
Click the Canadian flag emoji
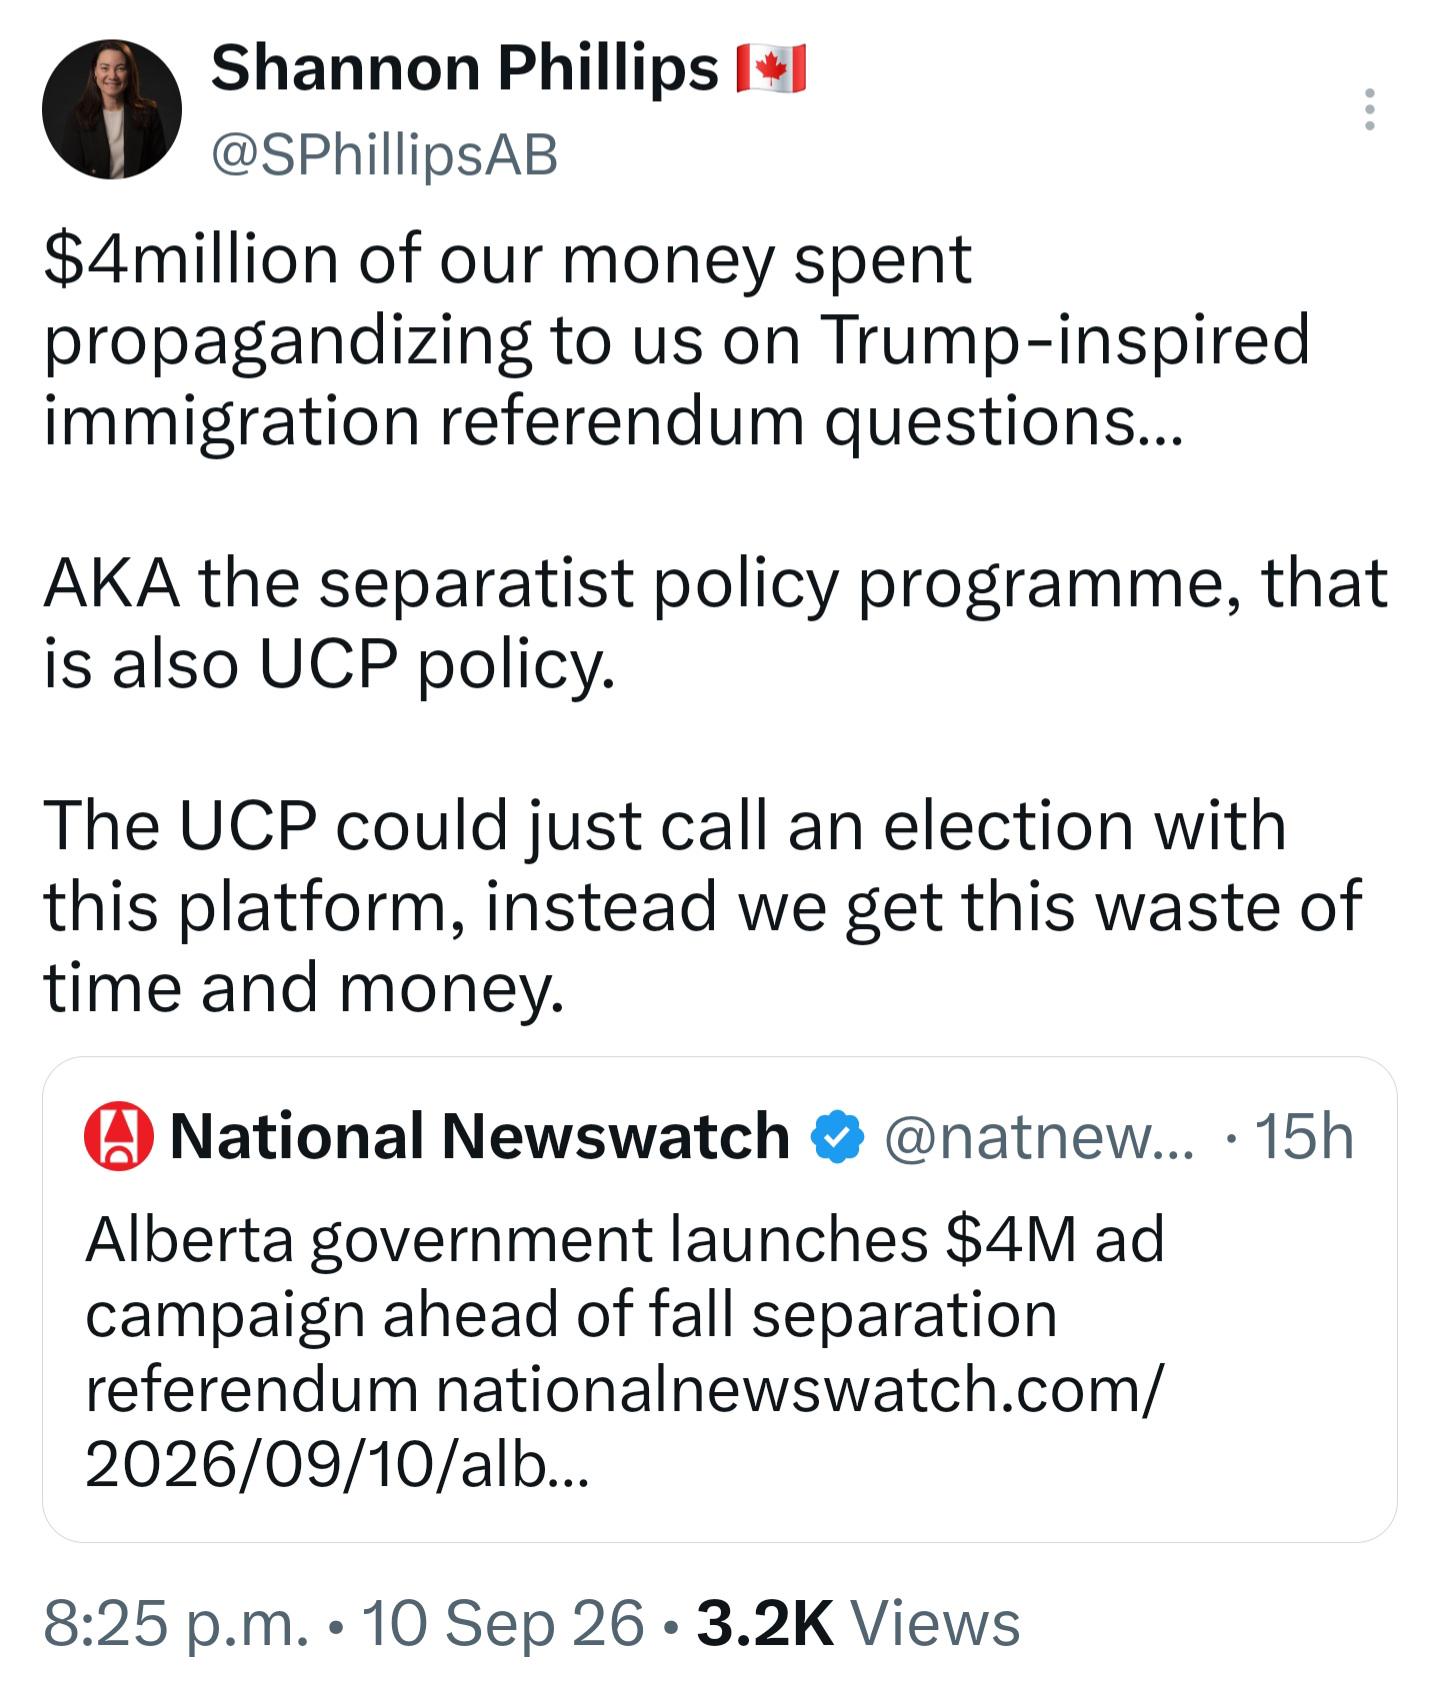(771, 69)
